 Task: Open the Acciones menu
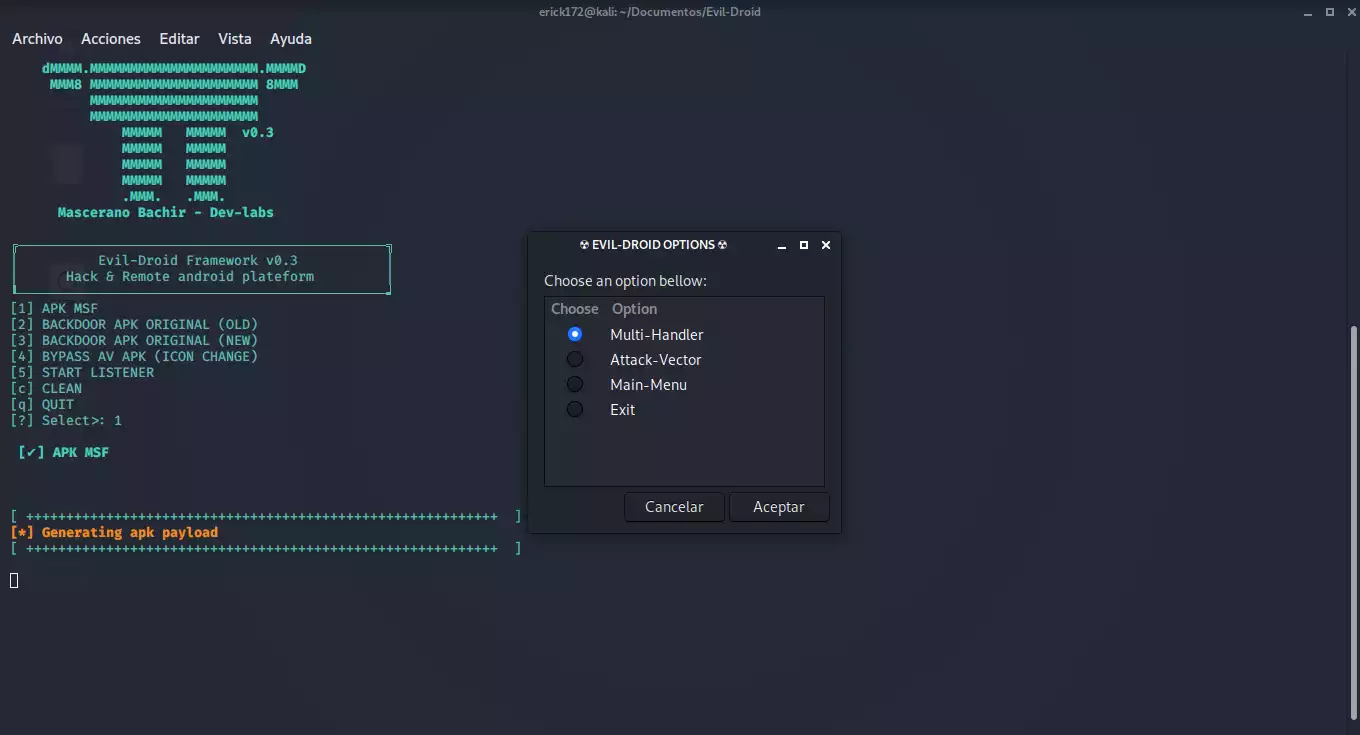click(x=111, y=39)
